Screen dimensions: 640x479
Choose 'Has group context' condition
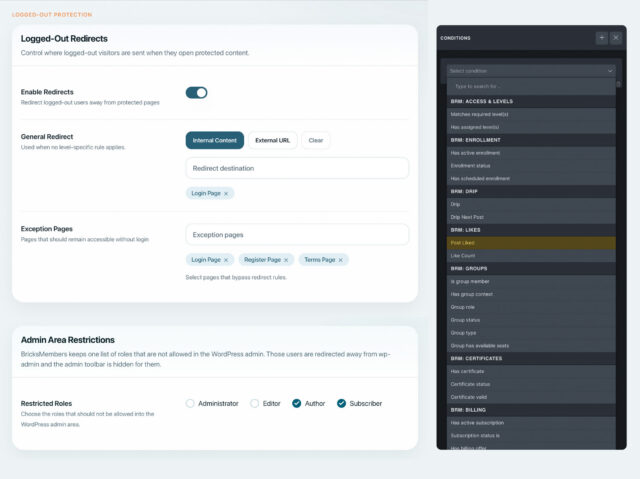click(531, 294)
